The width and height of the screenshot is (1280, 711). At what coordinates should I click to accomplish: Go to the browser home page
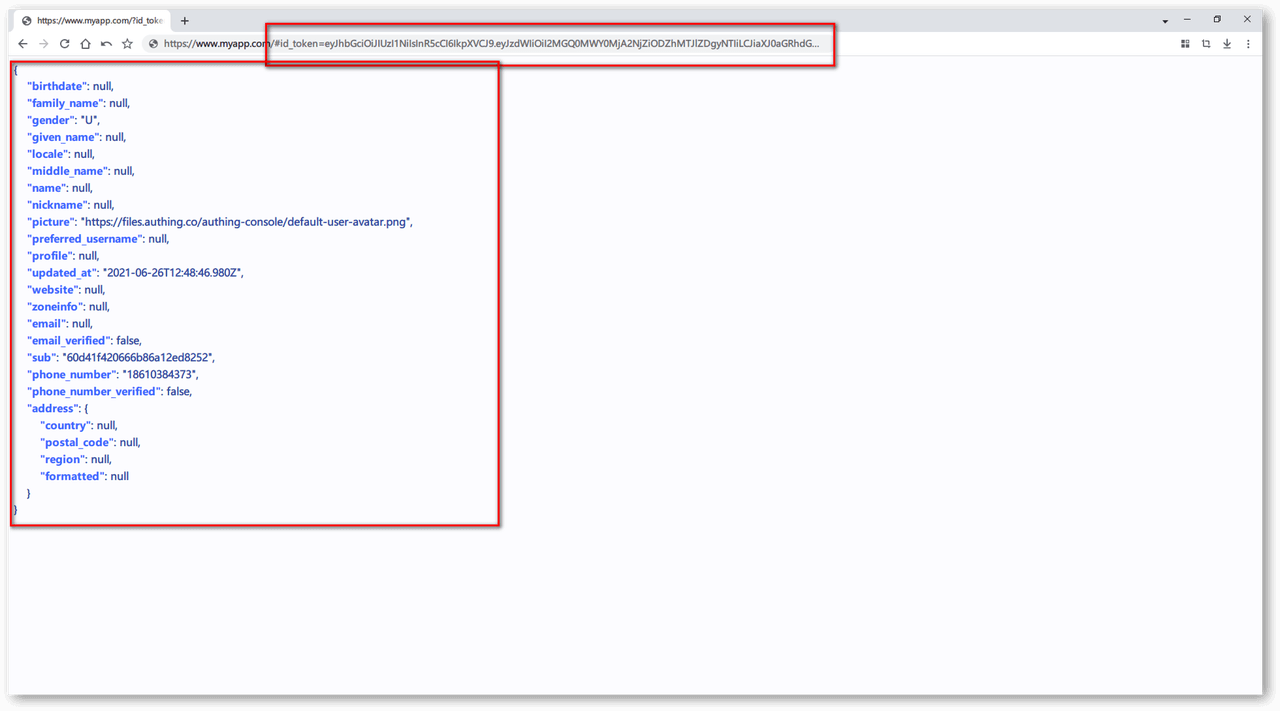[85, 44]
